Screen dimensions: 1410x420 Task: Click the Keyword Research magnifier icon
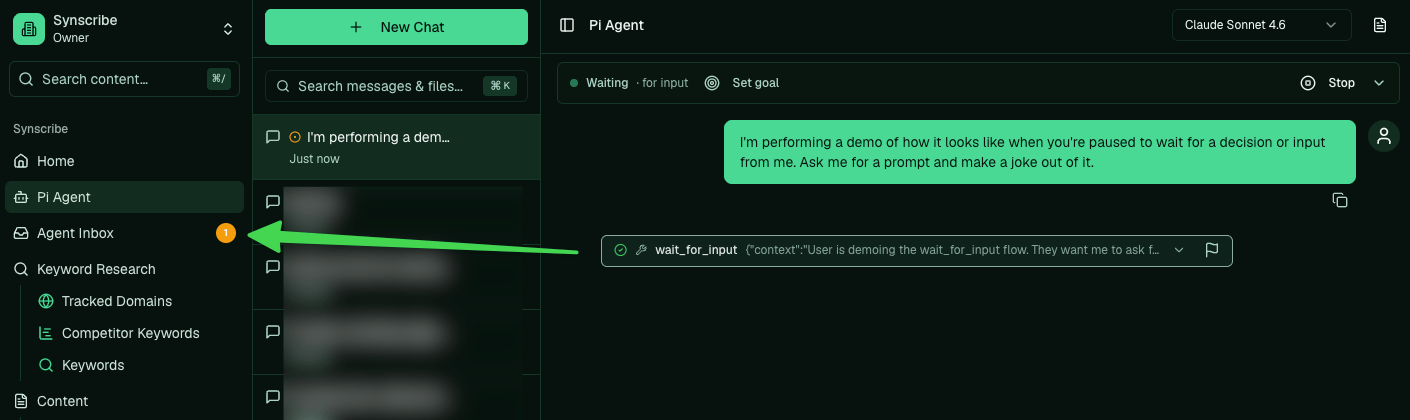(21, 269)
